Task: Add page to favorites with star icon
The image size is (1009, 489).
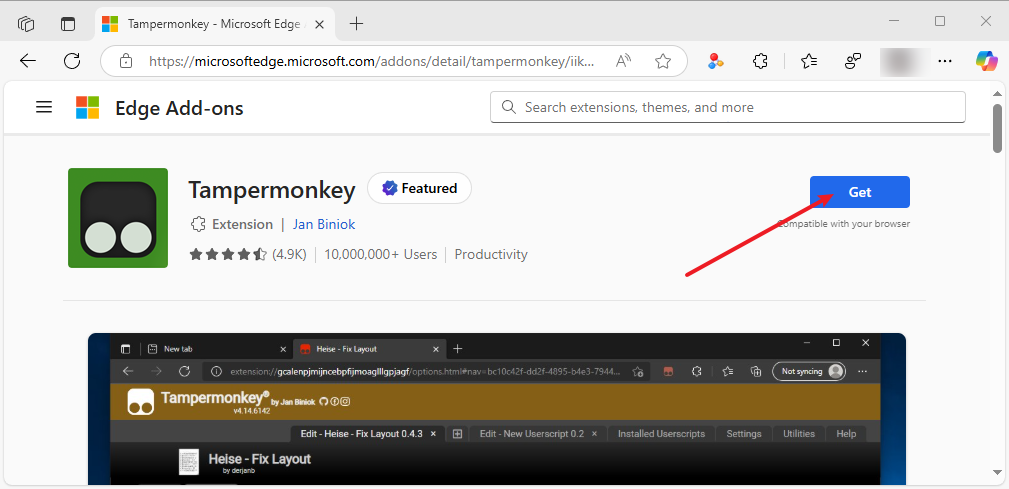Action: [662, 61]
